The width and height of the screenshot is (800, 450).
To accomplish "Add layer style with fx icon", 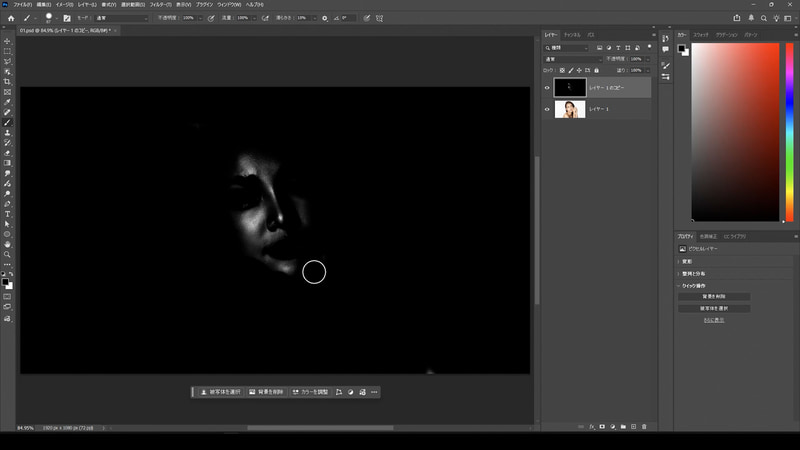I will click(592, 427).
